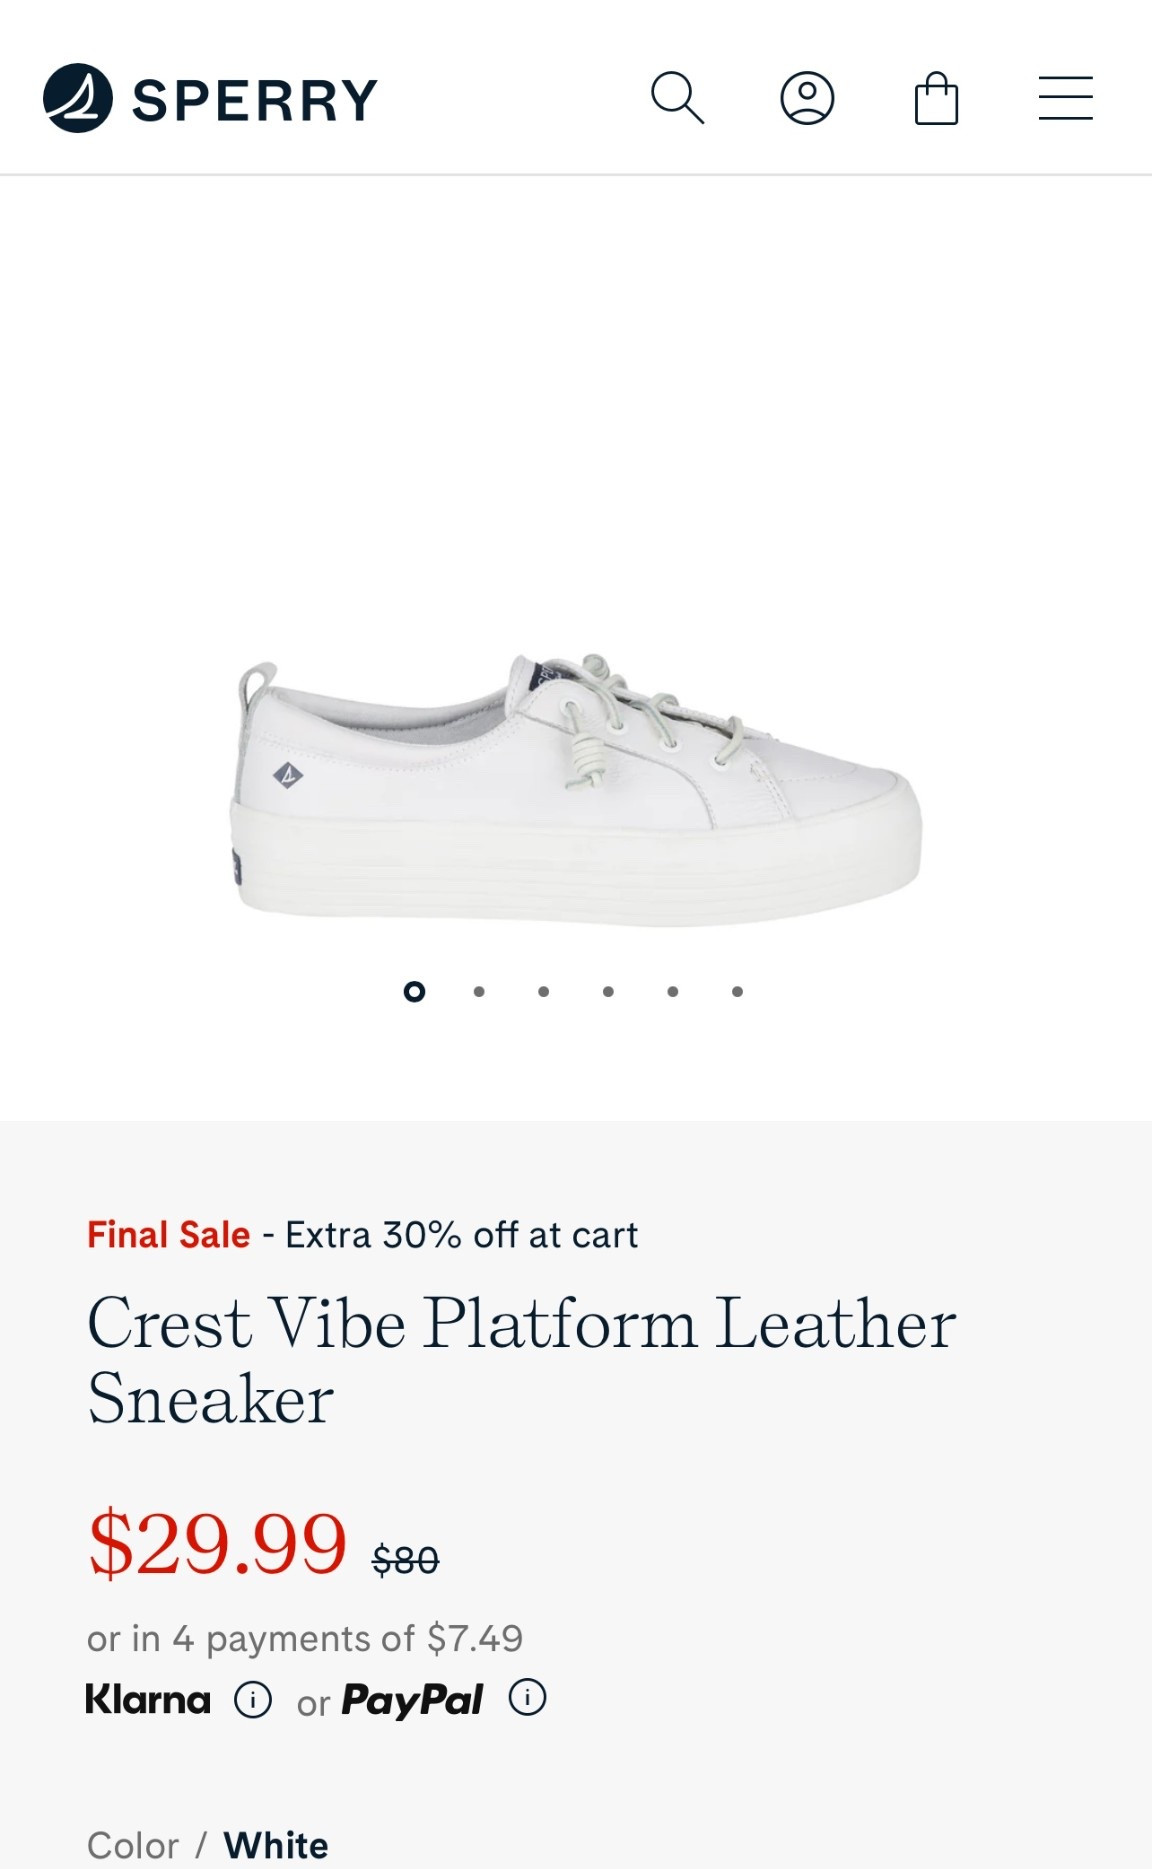
Task: Select the fourth carousel dot
Action: click(x=608, y=991)
